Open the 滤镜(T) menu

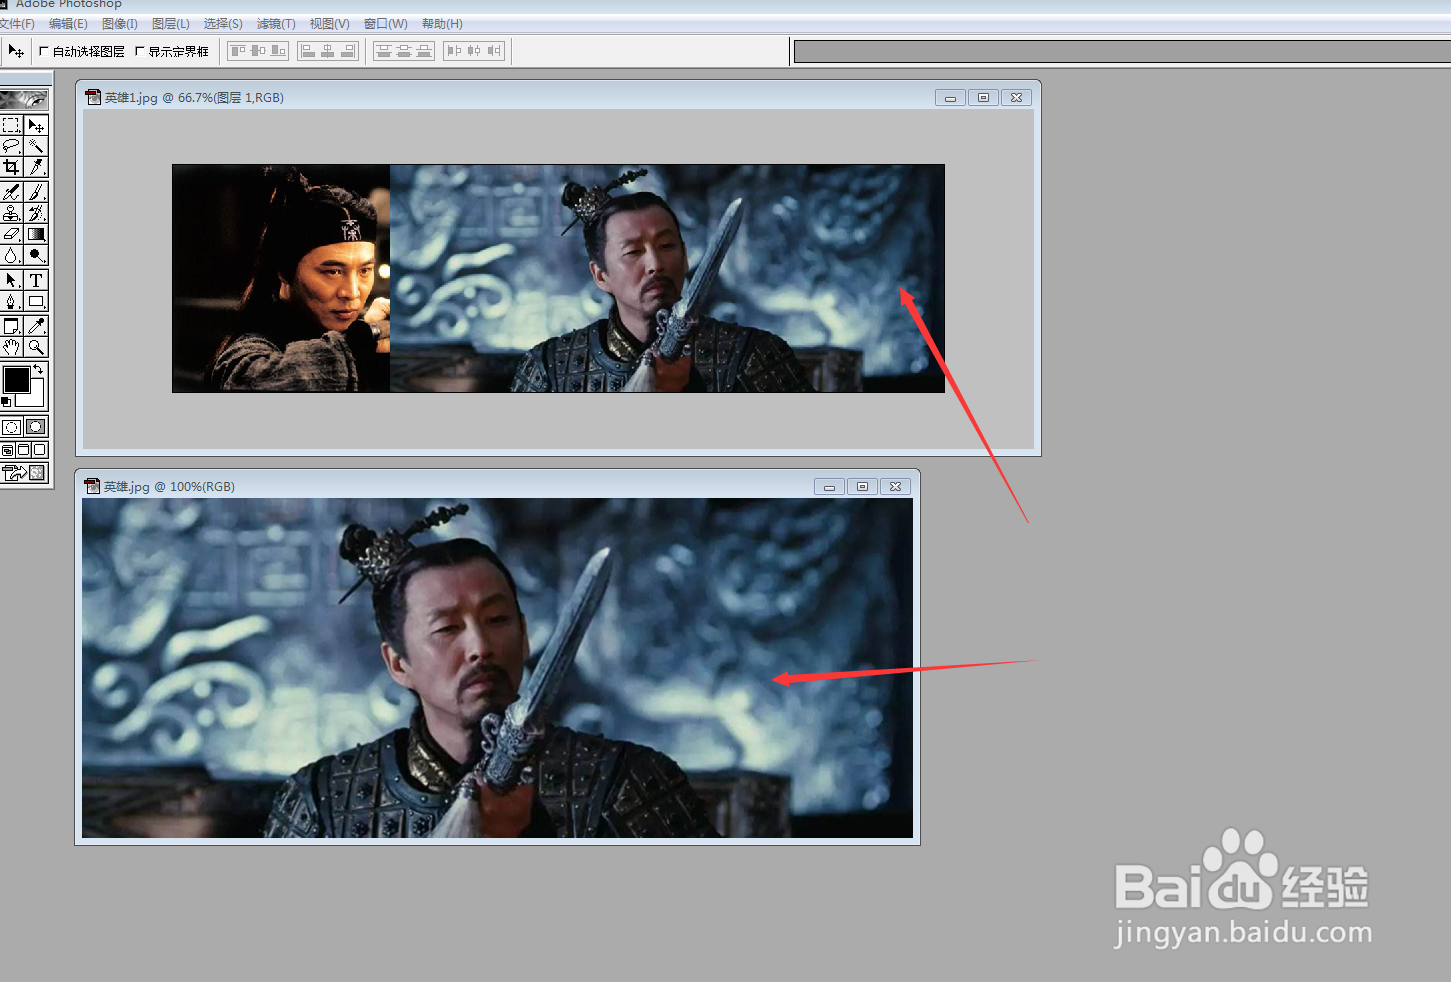[276, 24]
